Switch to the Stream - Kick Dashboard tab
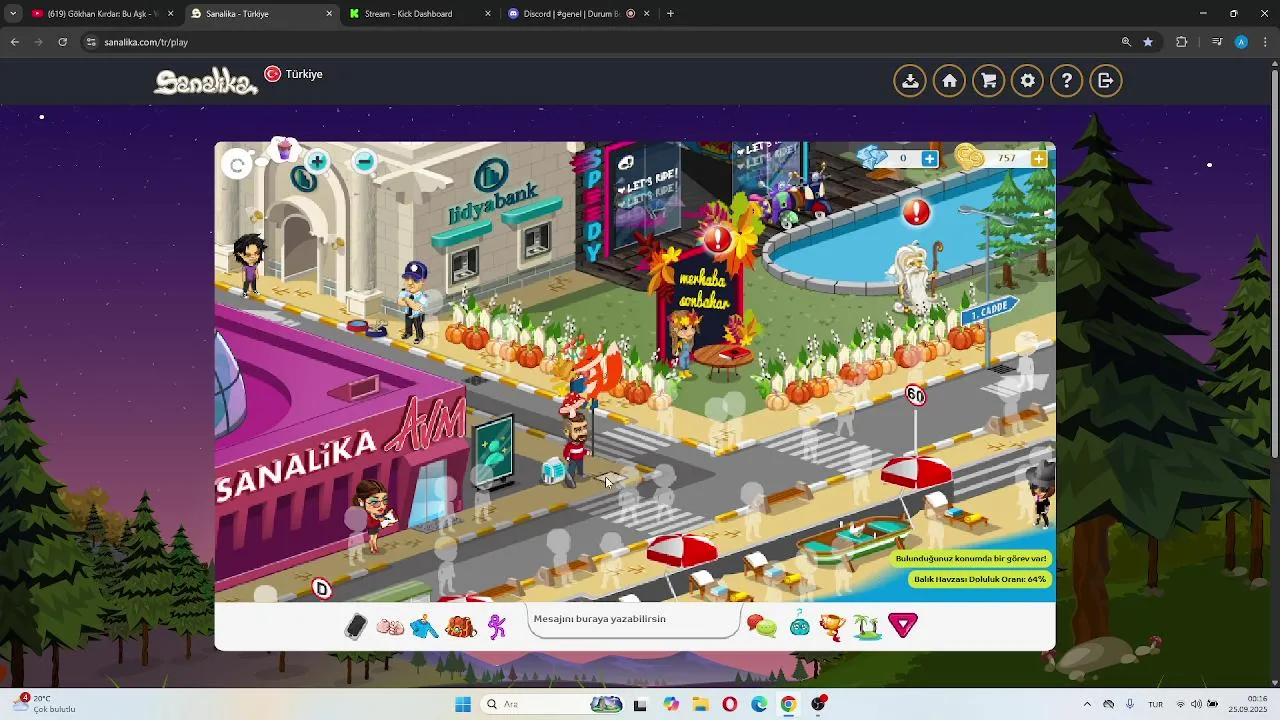This screenshot has height=720, width=1280. [420, 14]
